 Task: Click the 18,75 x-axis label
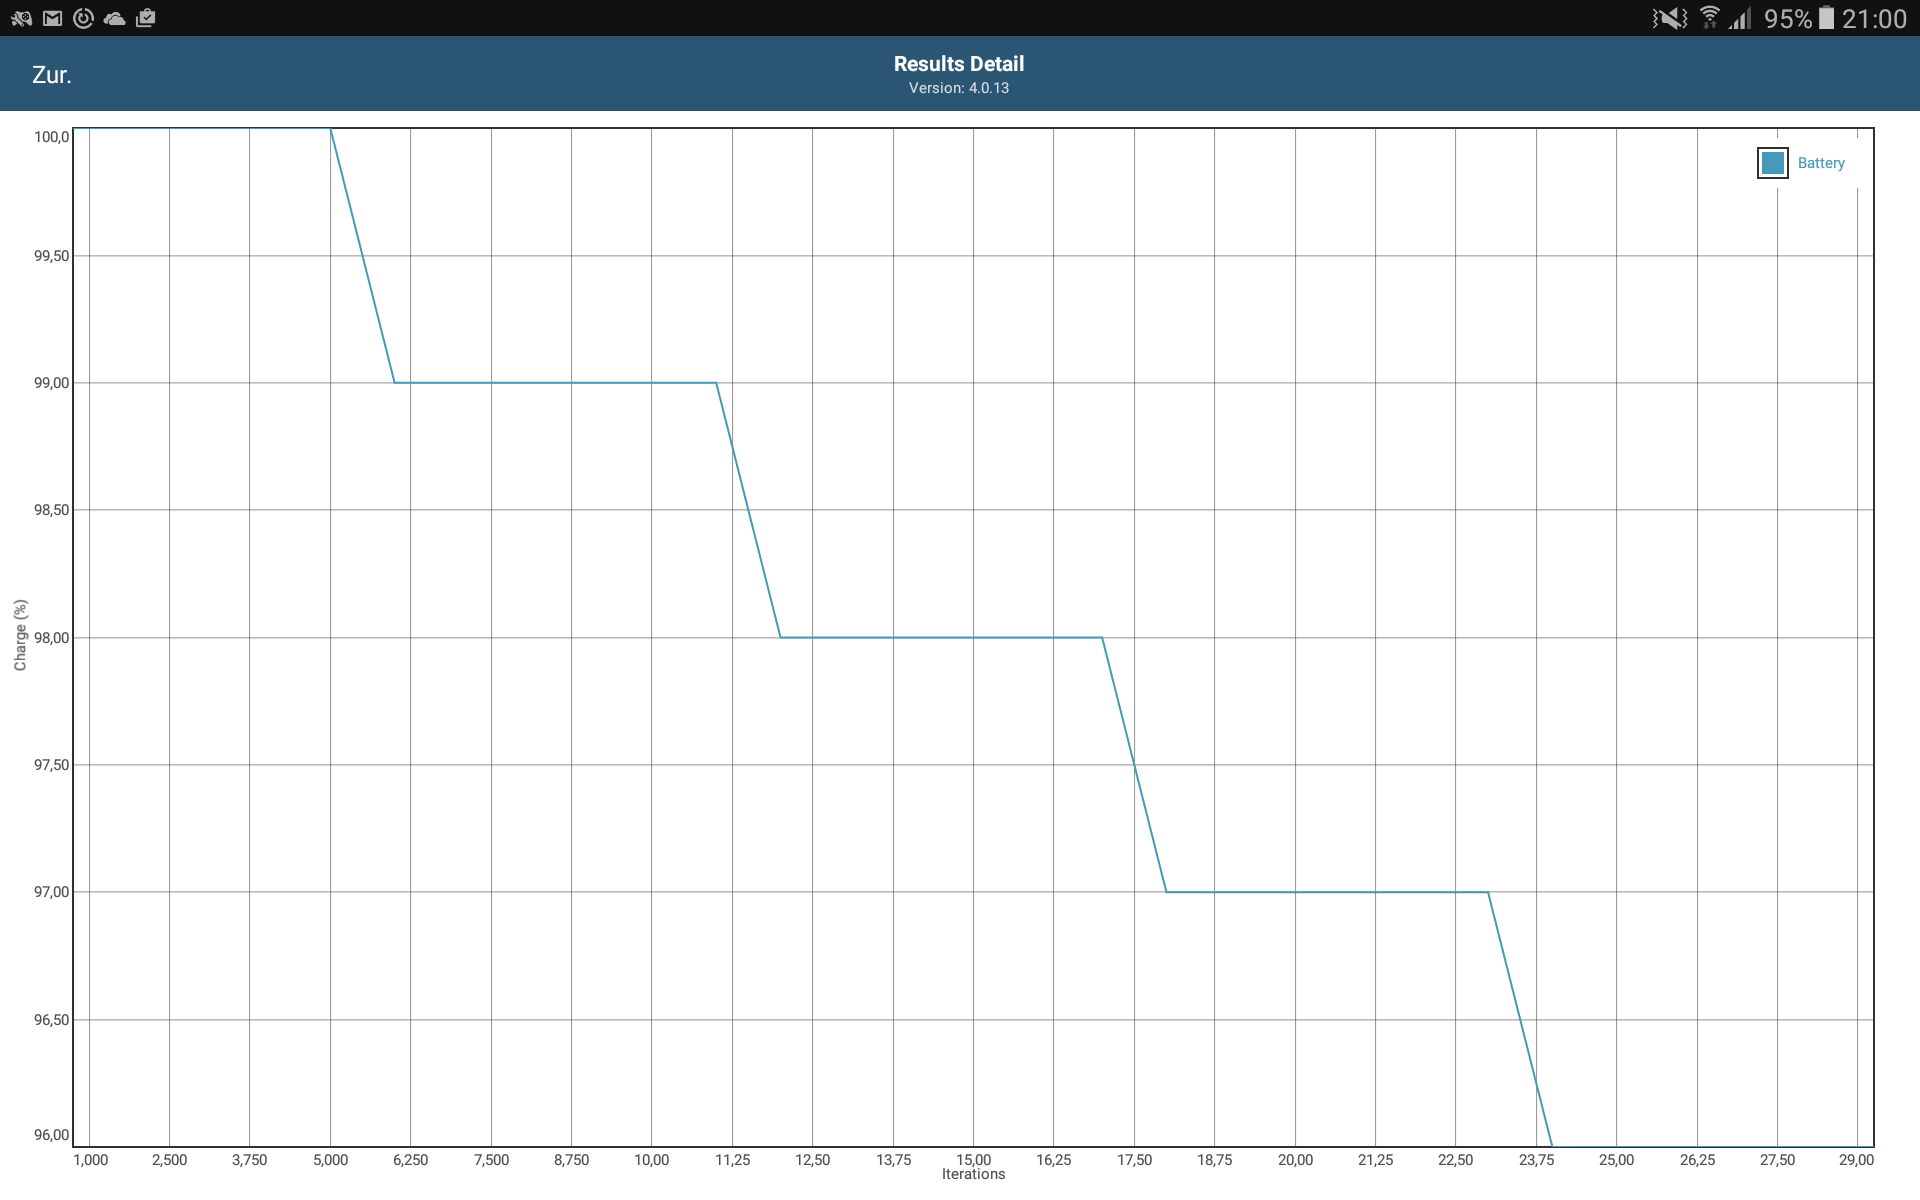(x=1214, y=1160)
